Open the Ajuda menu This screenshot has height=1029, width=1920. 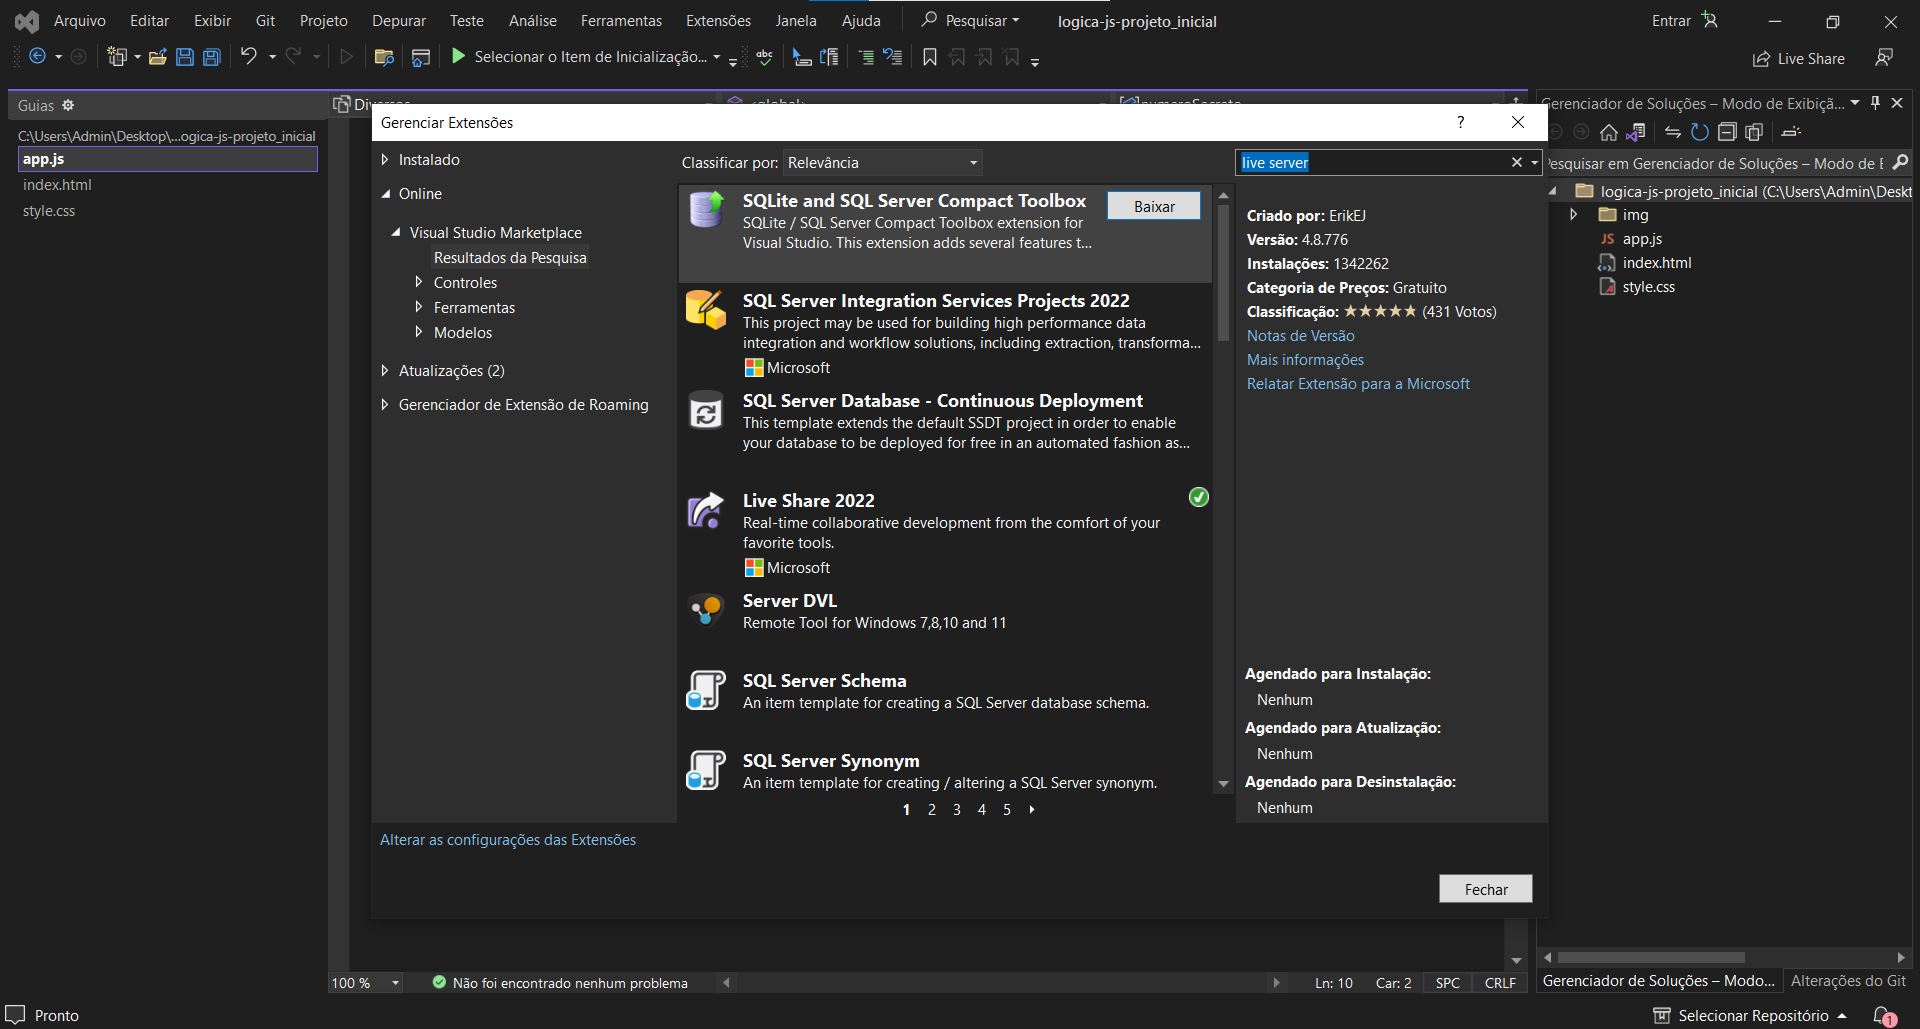coord(861,20)
